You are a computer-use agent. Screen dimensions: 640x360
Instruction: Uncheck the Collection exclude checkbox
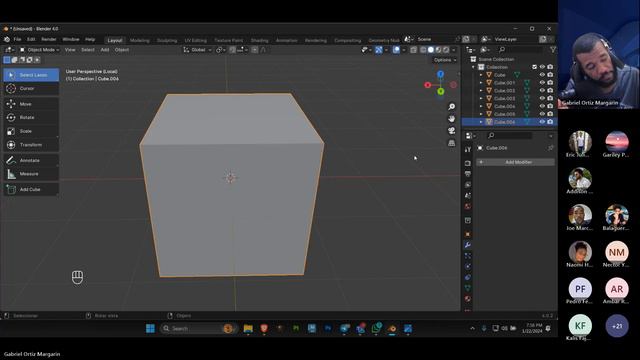534,67
